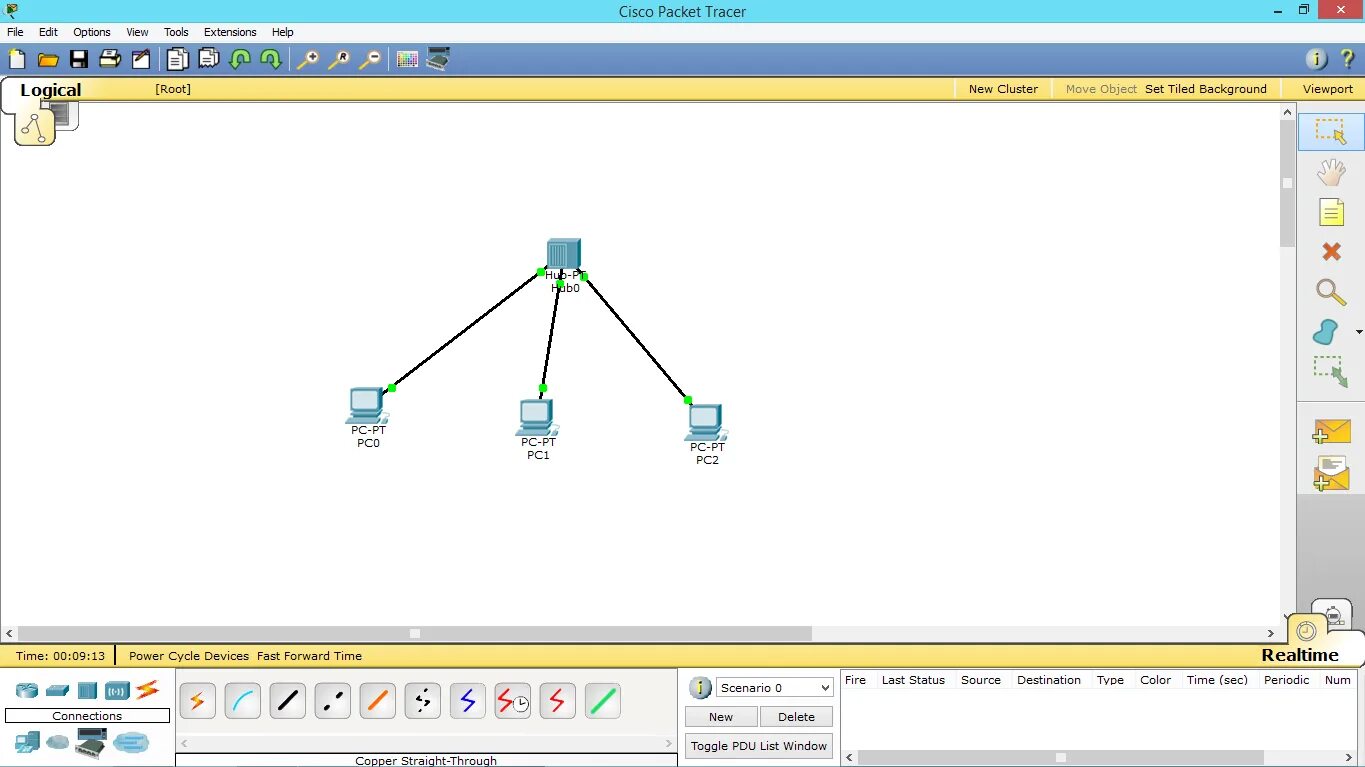Viewport: 1365px width, 767px height.
Task: Click Power Cycle Devices
Action: (x=189, y=656)
